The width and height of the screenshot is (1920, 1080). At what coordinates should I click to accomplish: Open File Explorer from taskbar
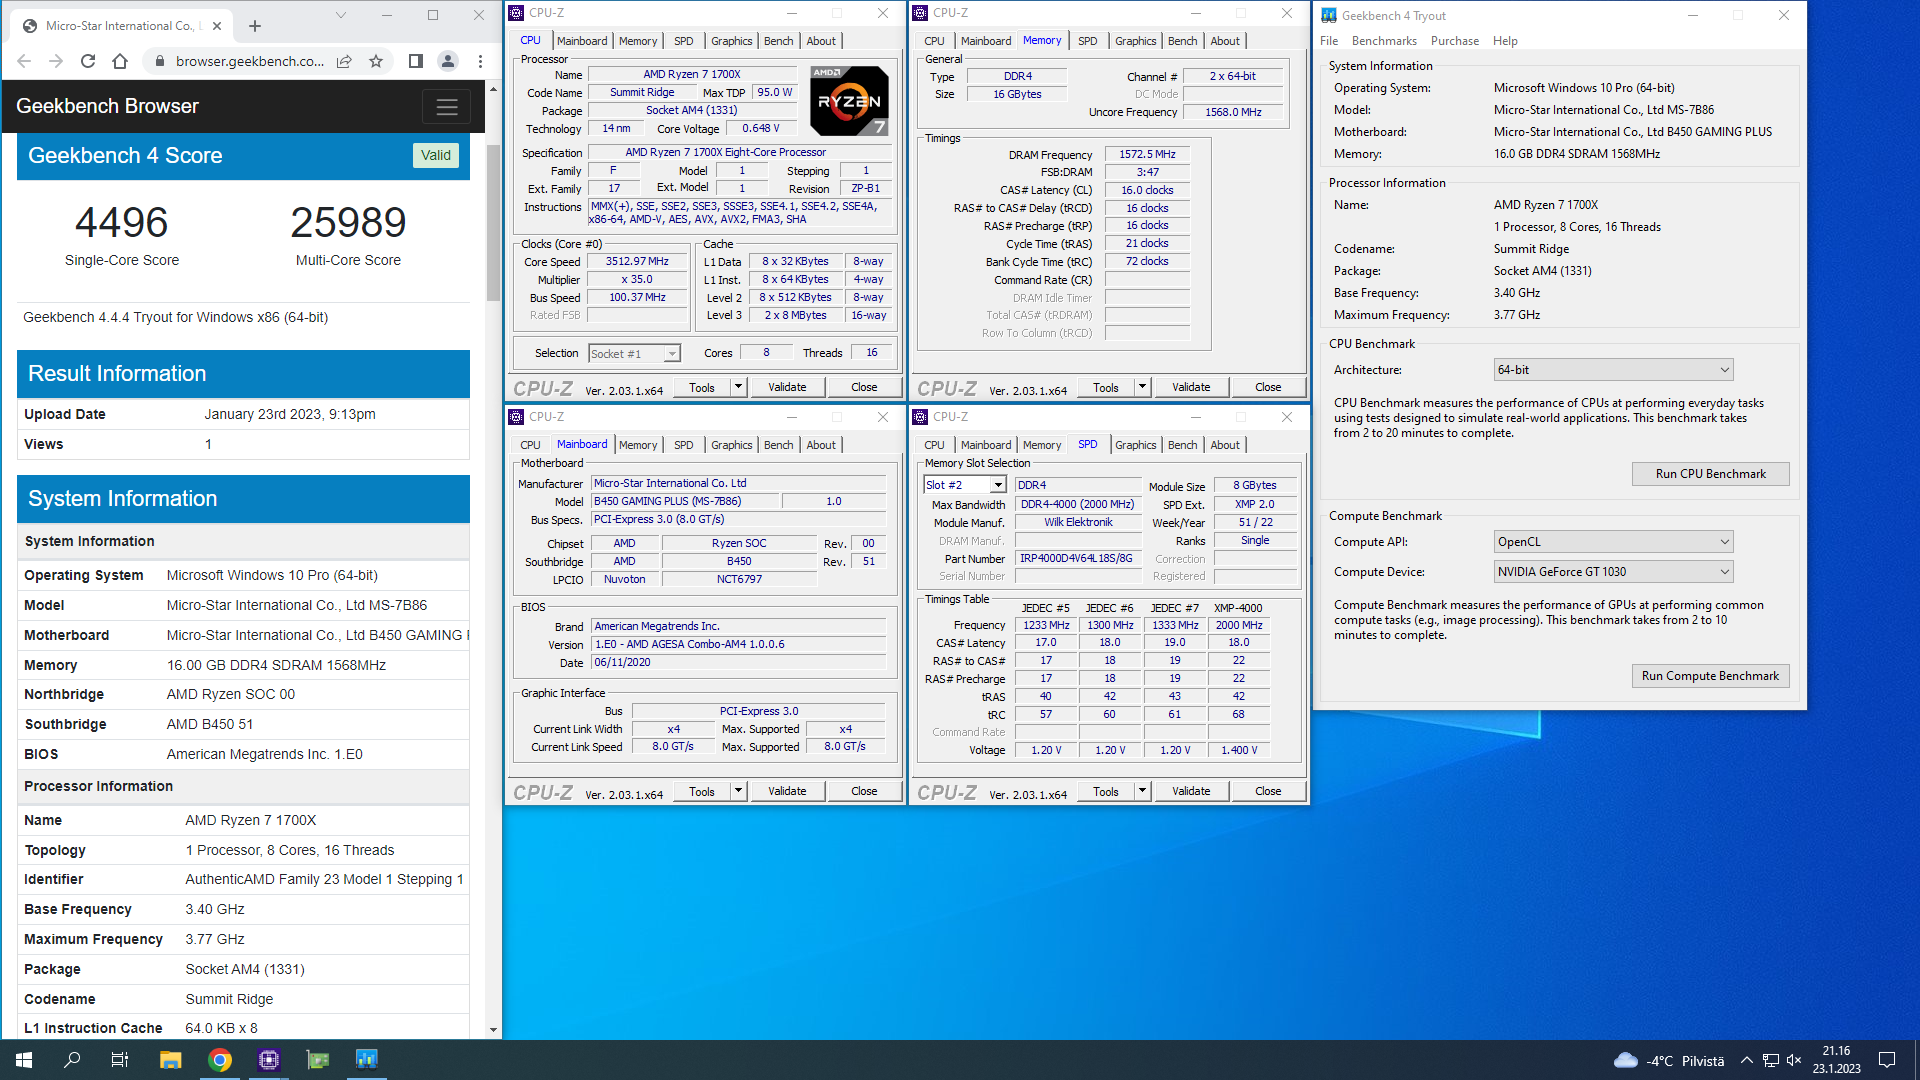pos(170,1060)
